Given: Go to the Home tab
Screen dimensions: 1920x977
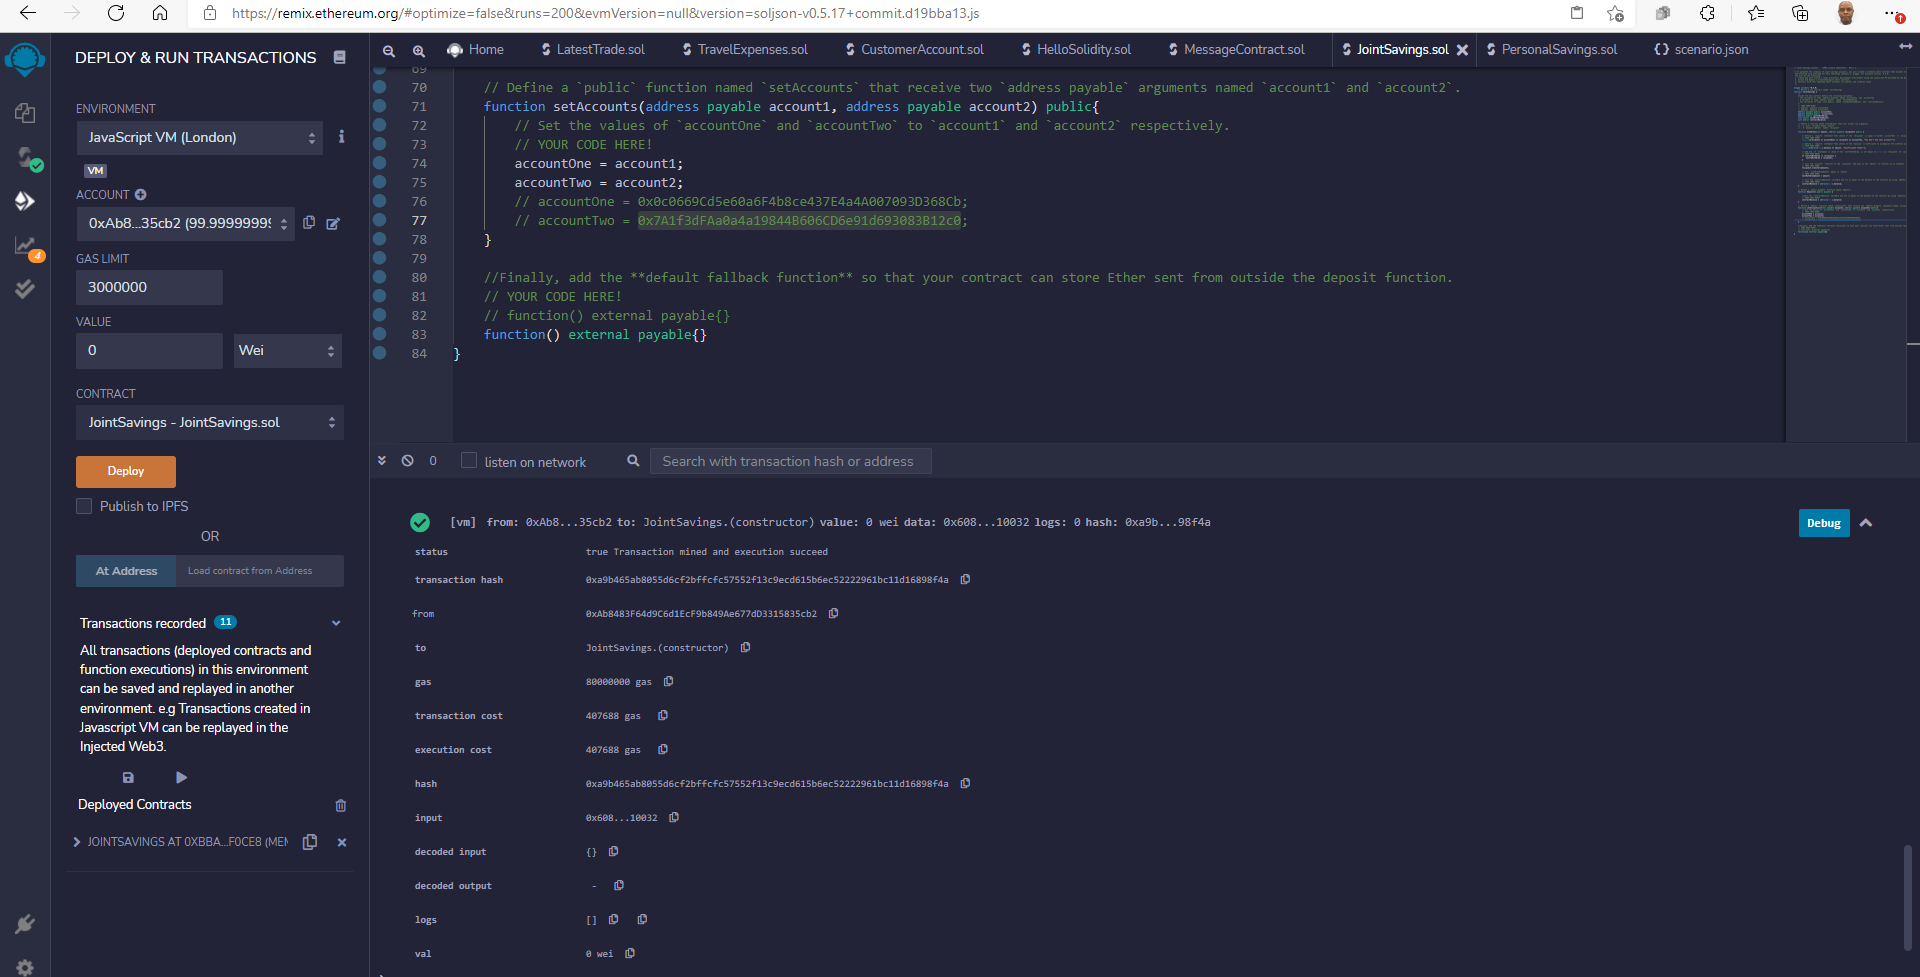Looking at the screenshot, I should coord(476,50).
